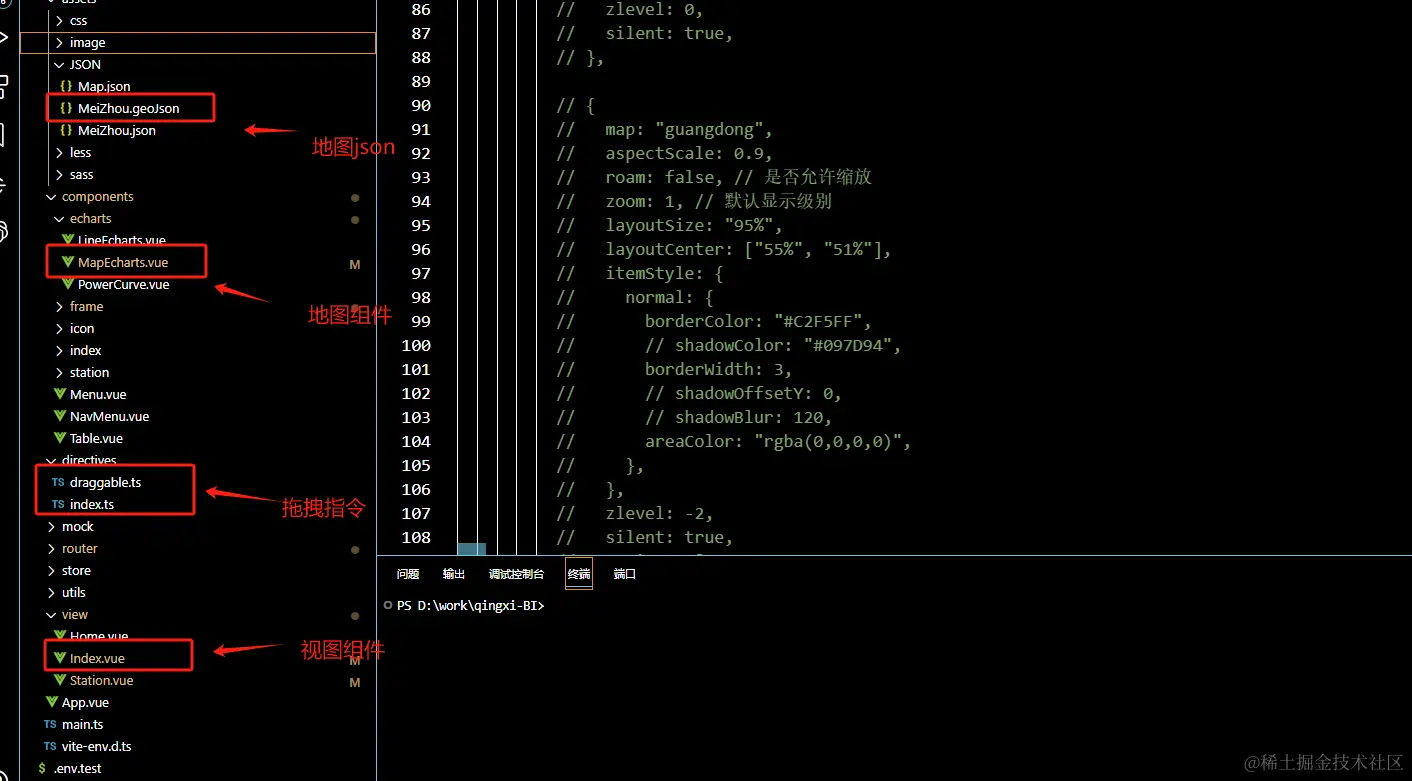Click line number 100 in the gutter
Viewport: 1412px width, 781px height.
click(x=416, y=346)
